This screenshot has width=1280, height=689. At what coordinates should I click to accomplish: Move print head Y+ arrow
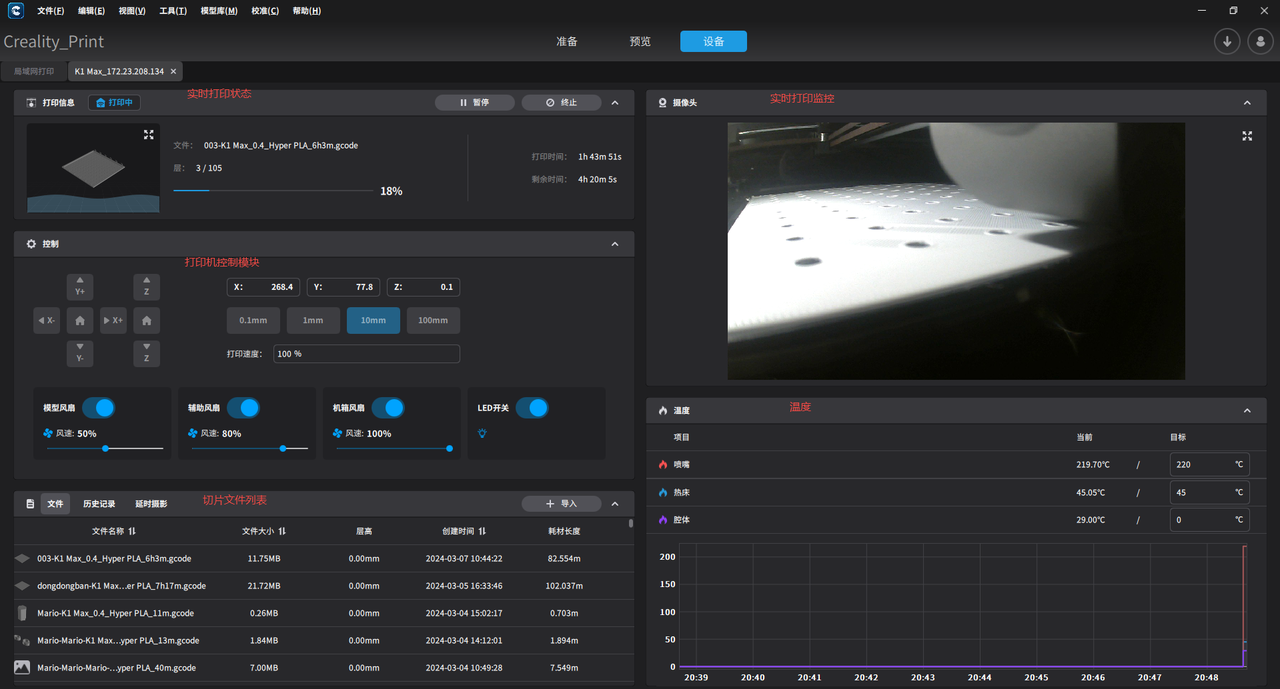80,287
